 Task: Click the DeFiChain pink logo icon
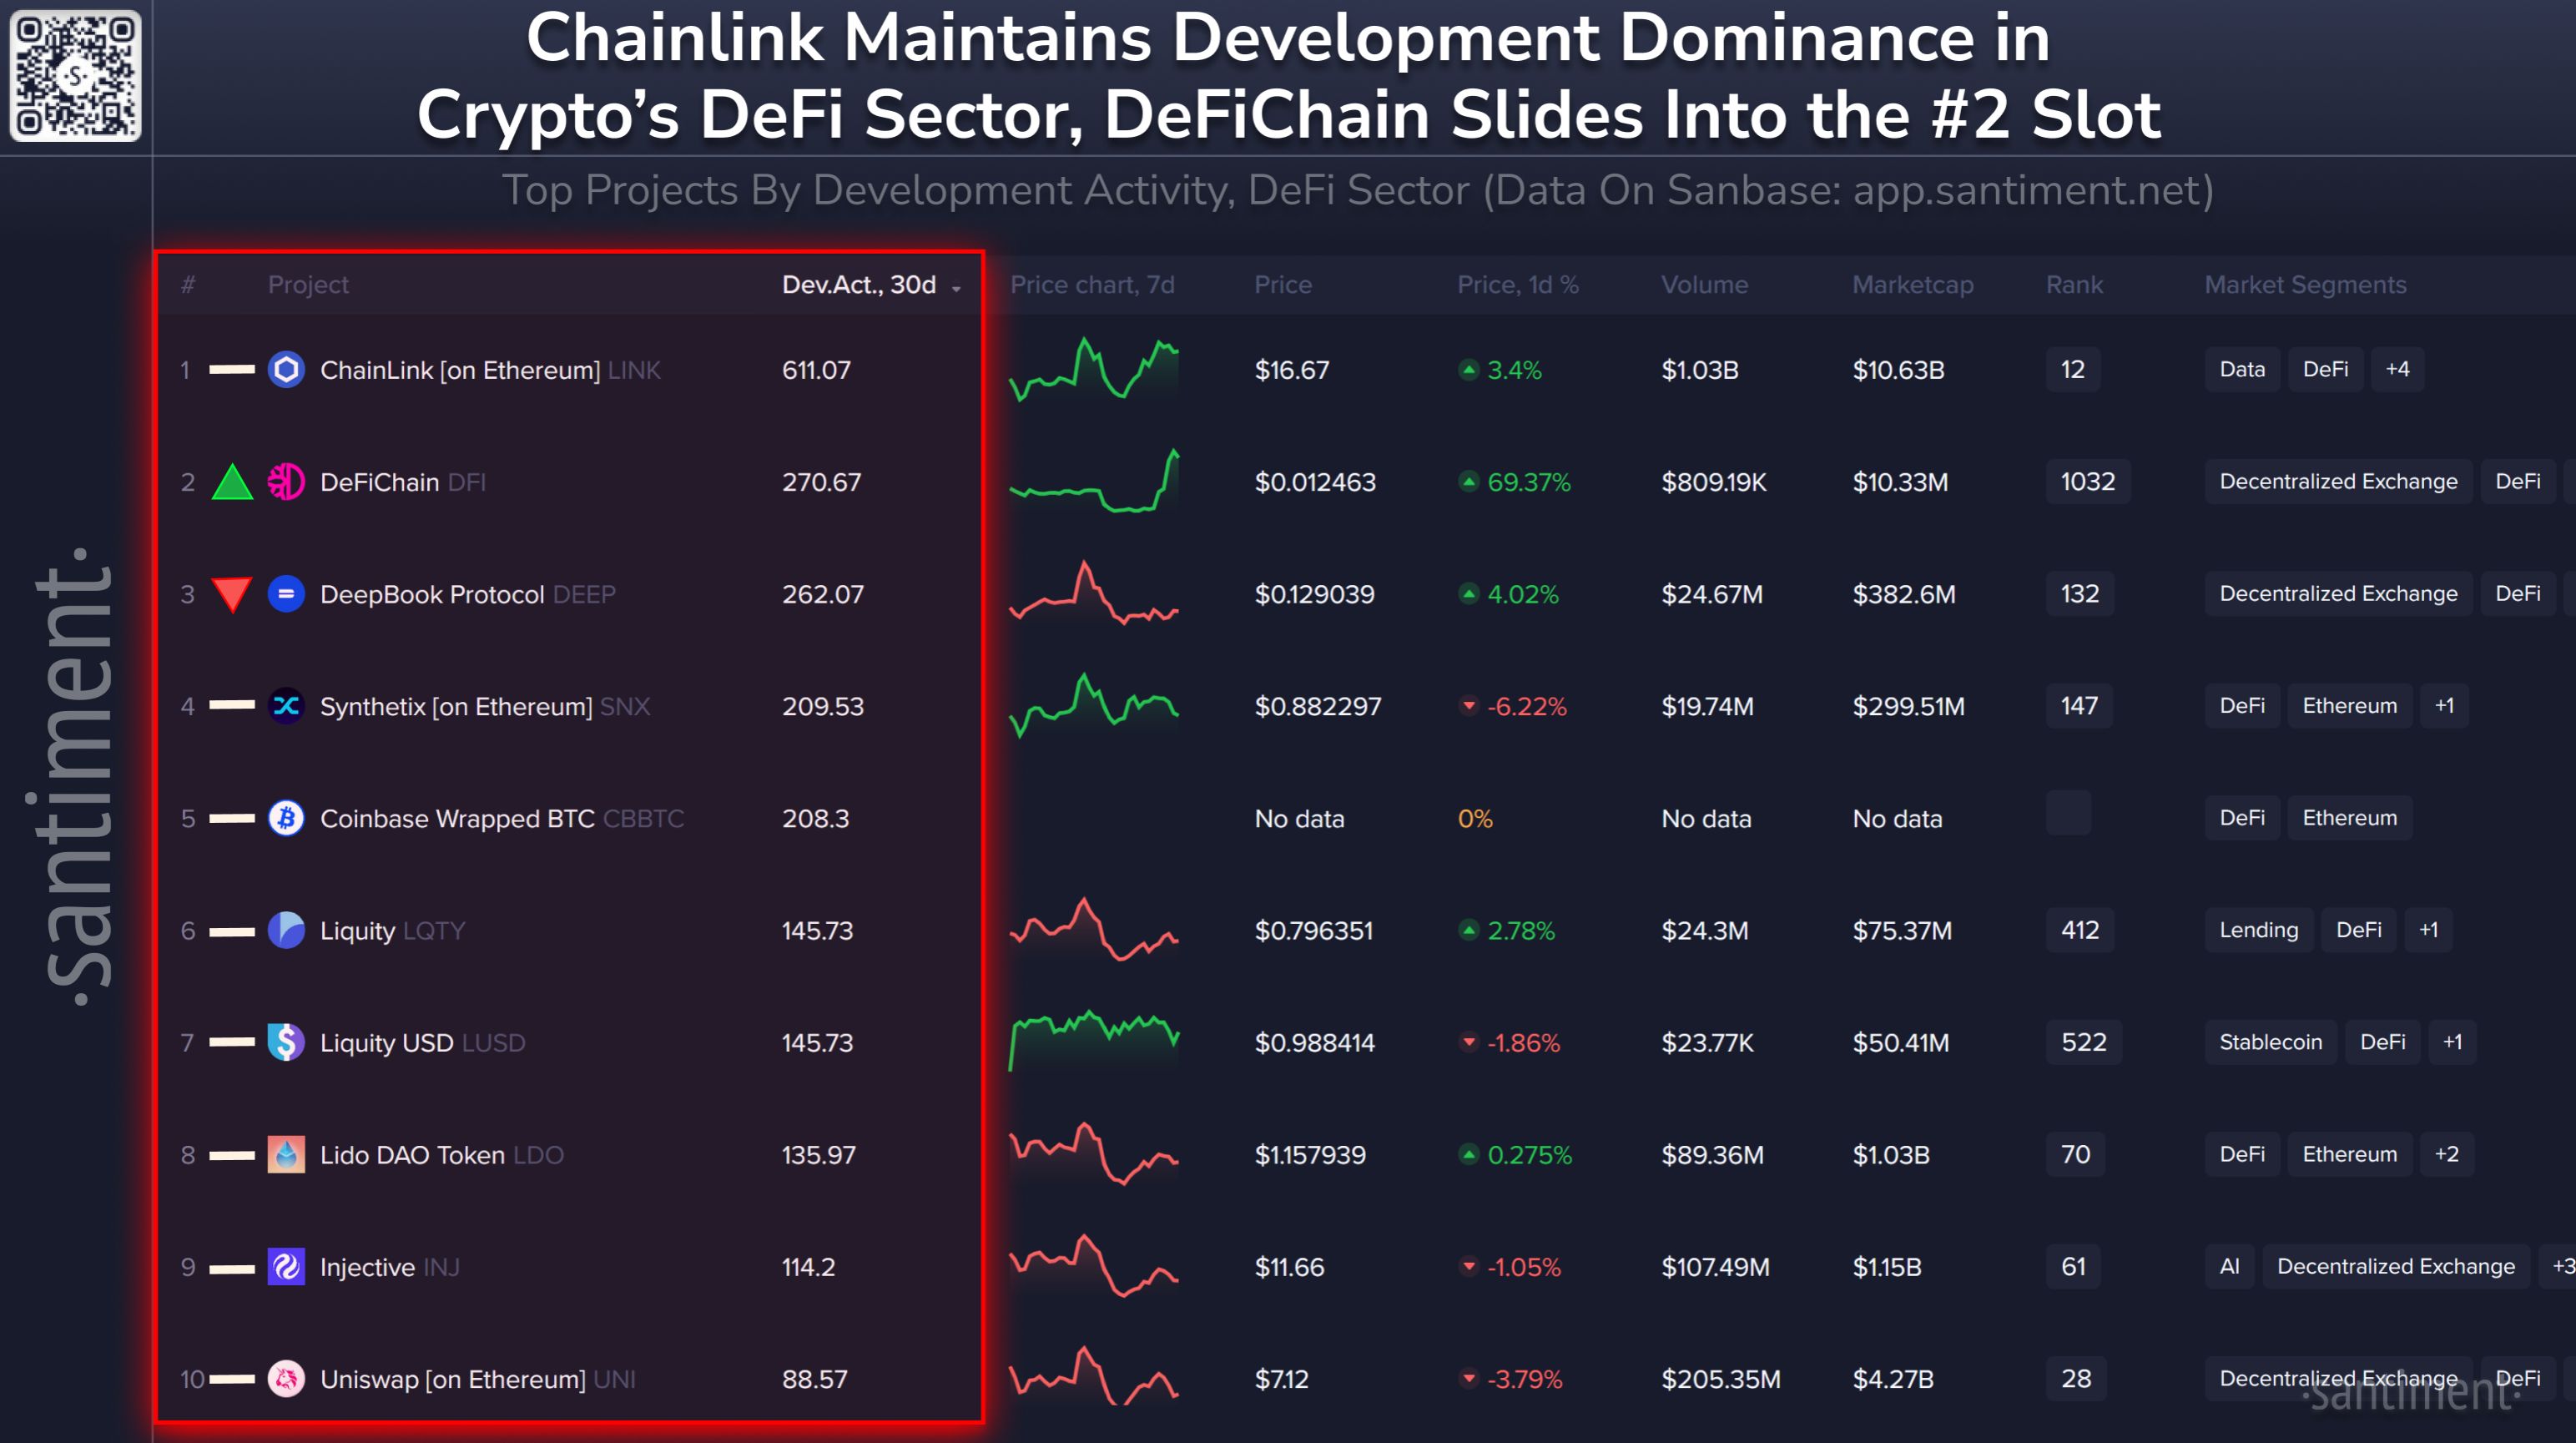[286, 482]
